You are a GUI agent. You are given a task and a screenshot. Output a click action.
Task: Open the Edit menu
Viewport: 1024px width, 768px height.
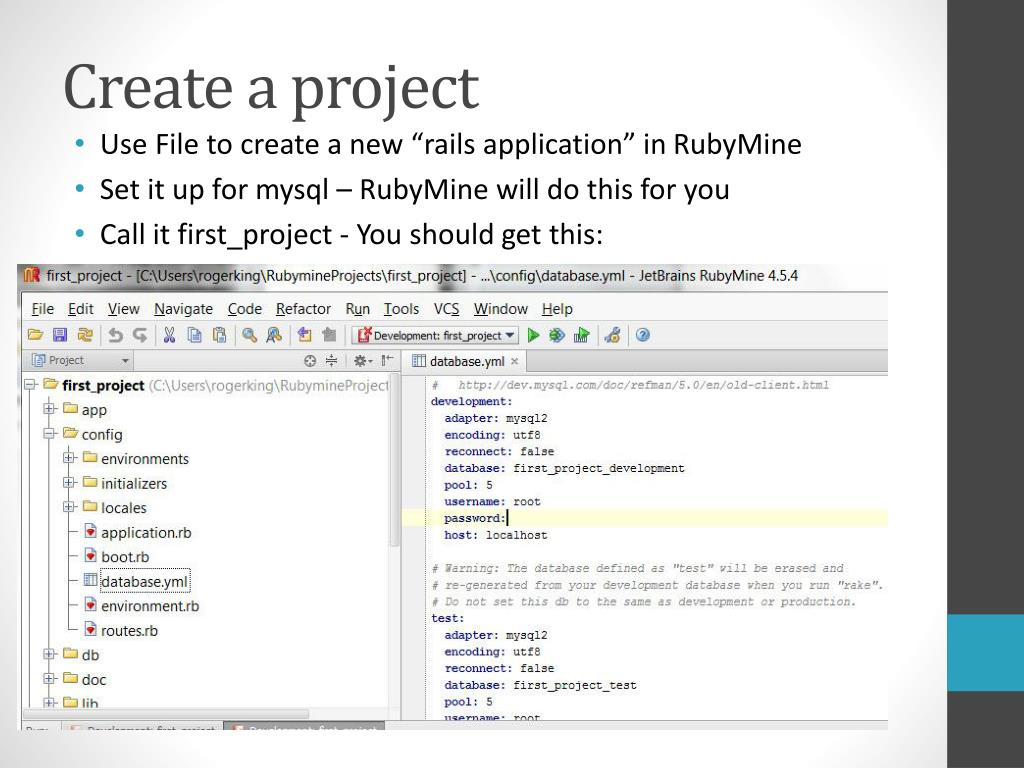pos(81,309)
